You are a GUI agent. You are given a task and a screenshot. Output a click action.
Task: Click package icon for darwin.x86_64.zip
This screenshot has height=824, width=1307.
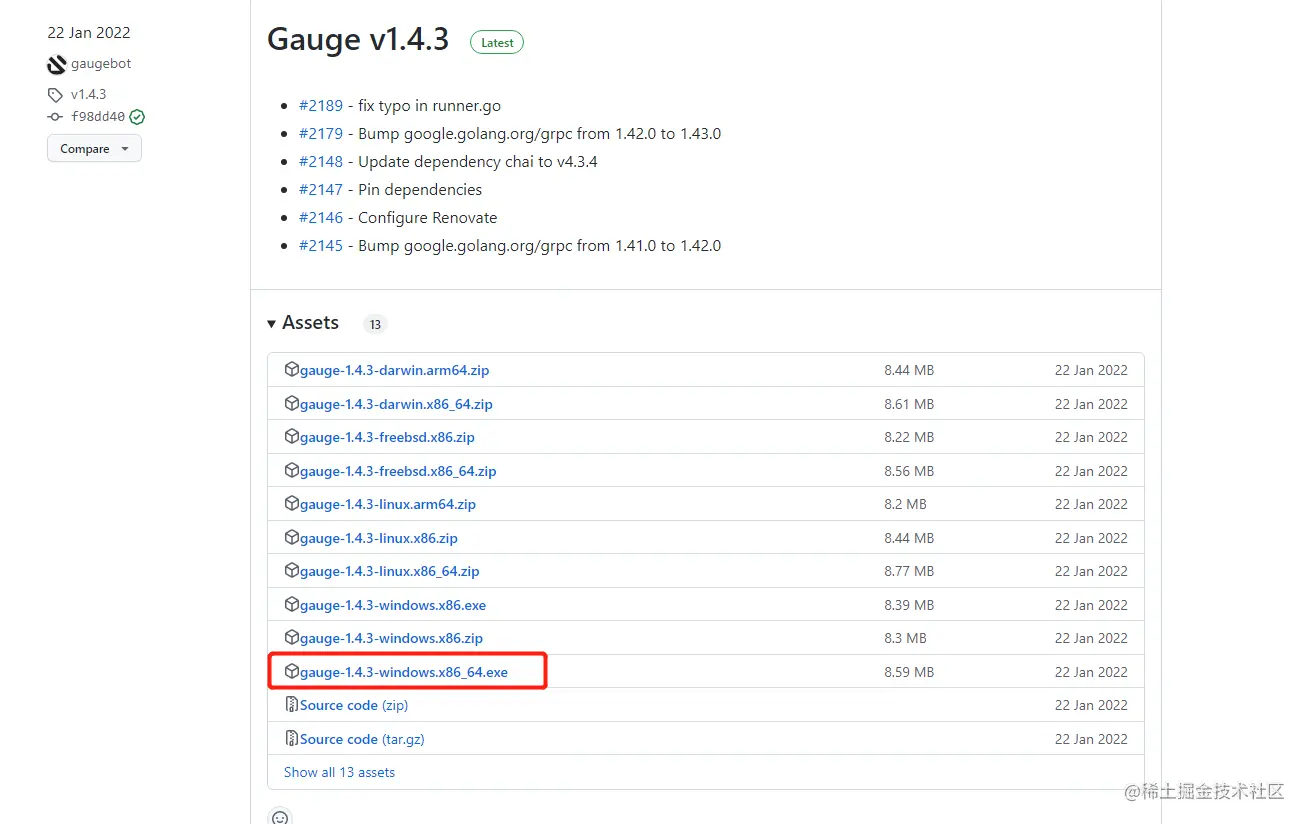[x=292, y=403]
